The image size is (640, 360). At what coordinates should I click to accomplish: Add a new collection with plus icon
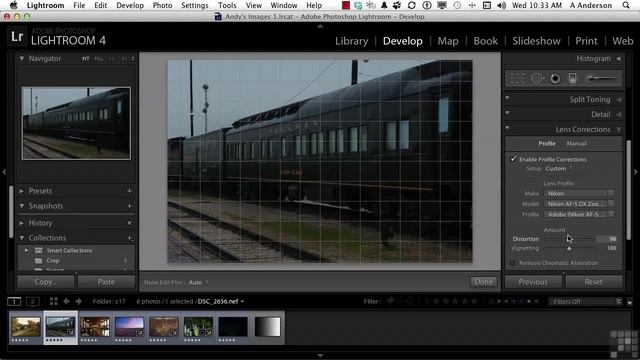pos(129,238)
